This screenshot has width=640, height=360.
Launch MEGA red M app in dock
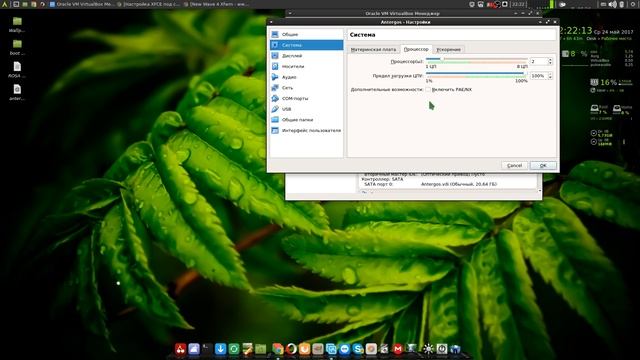pos(398,349)
